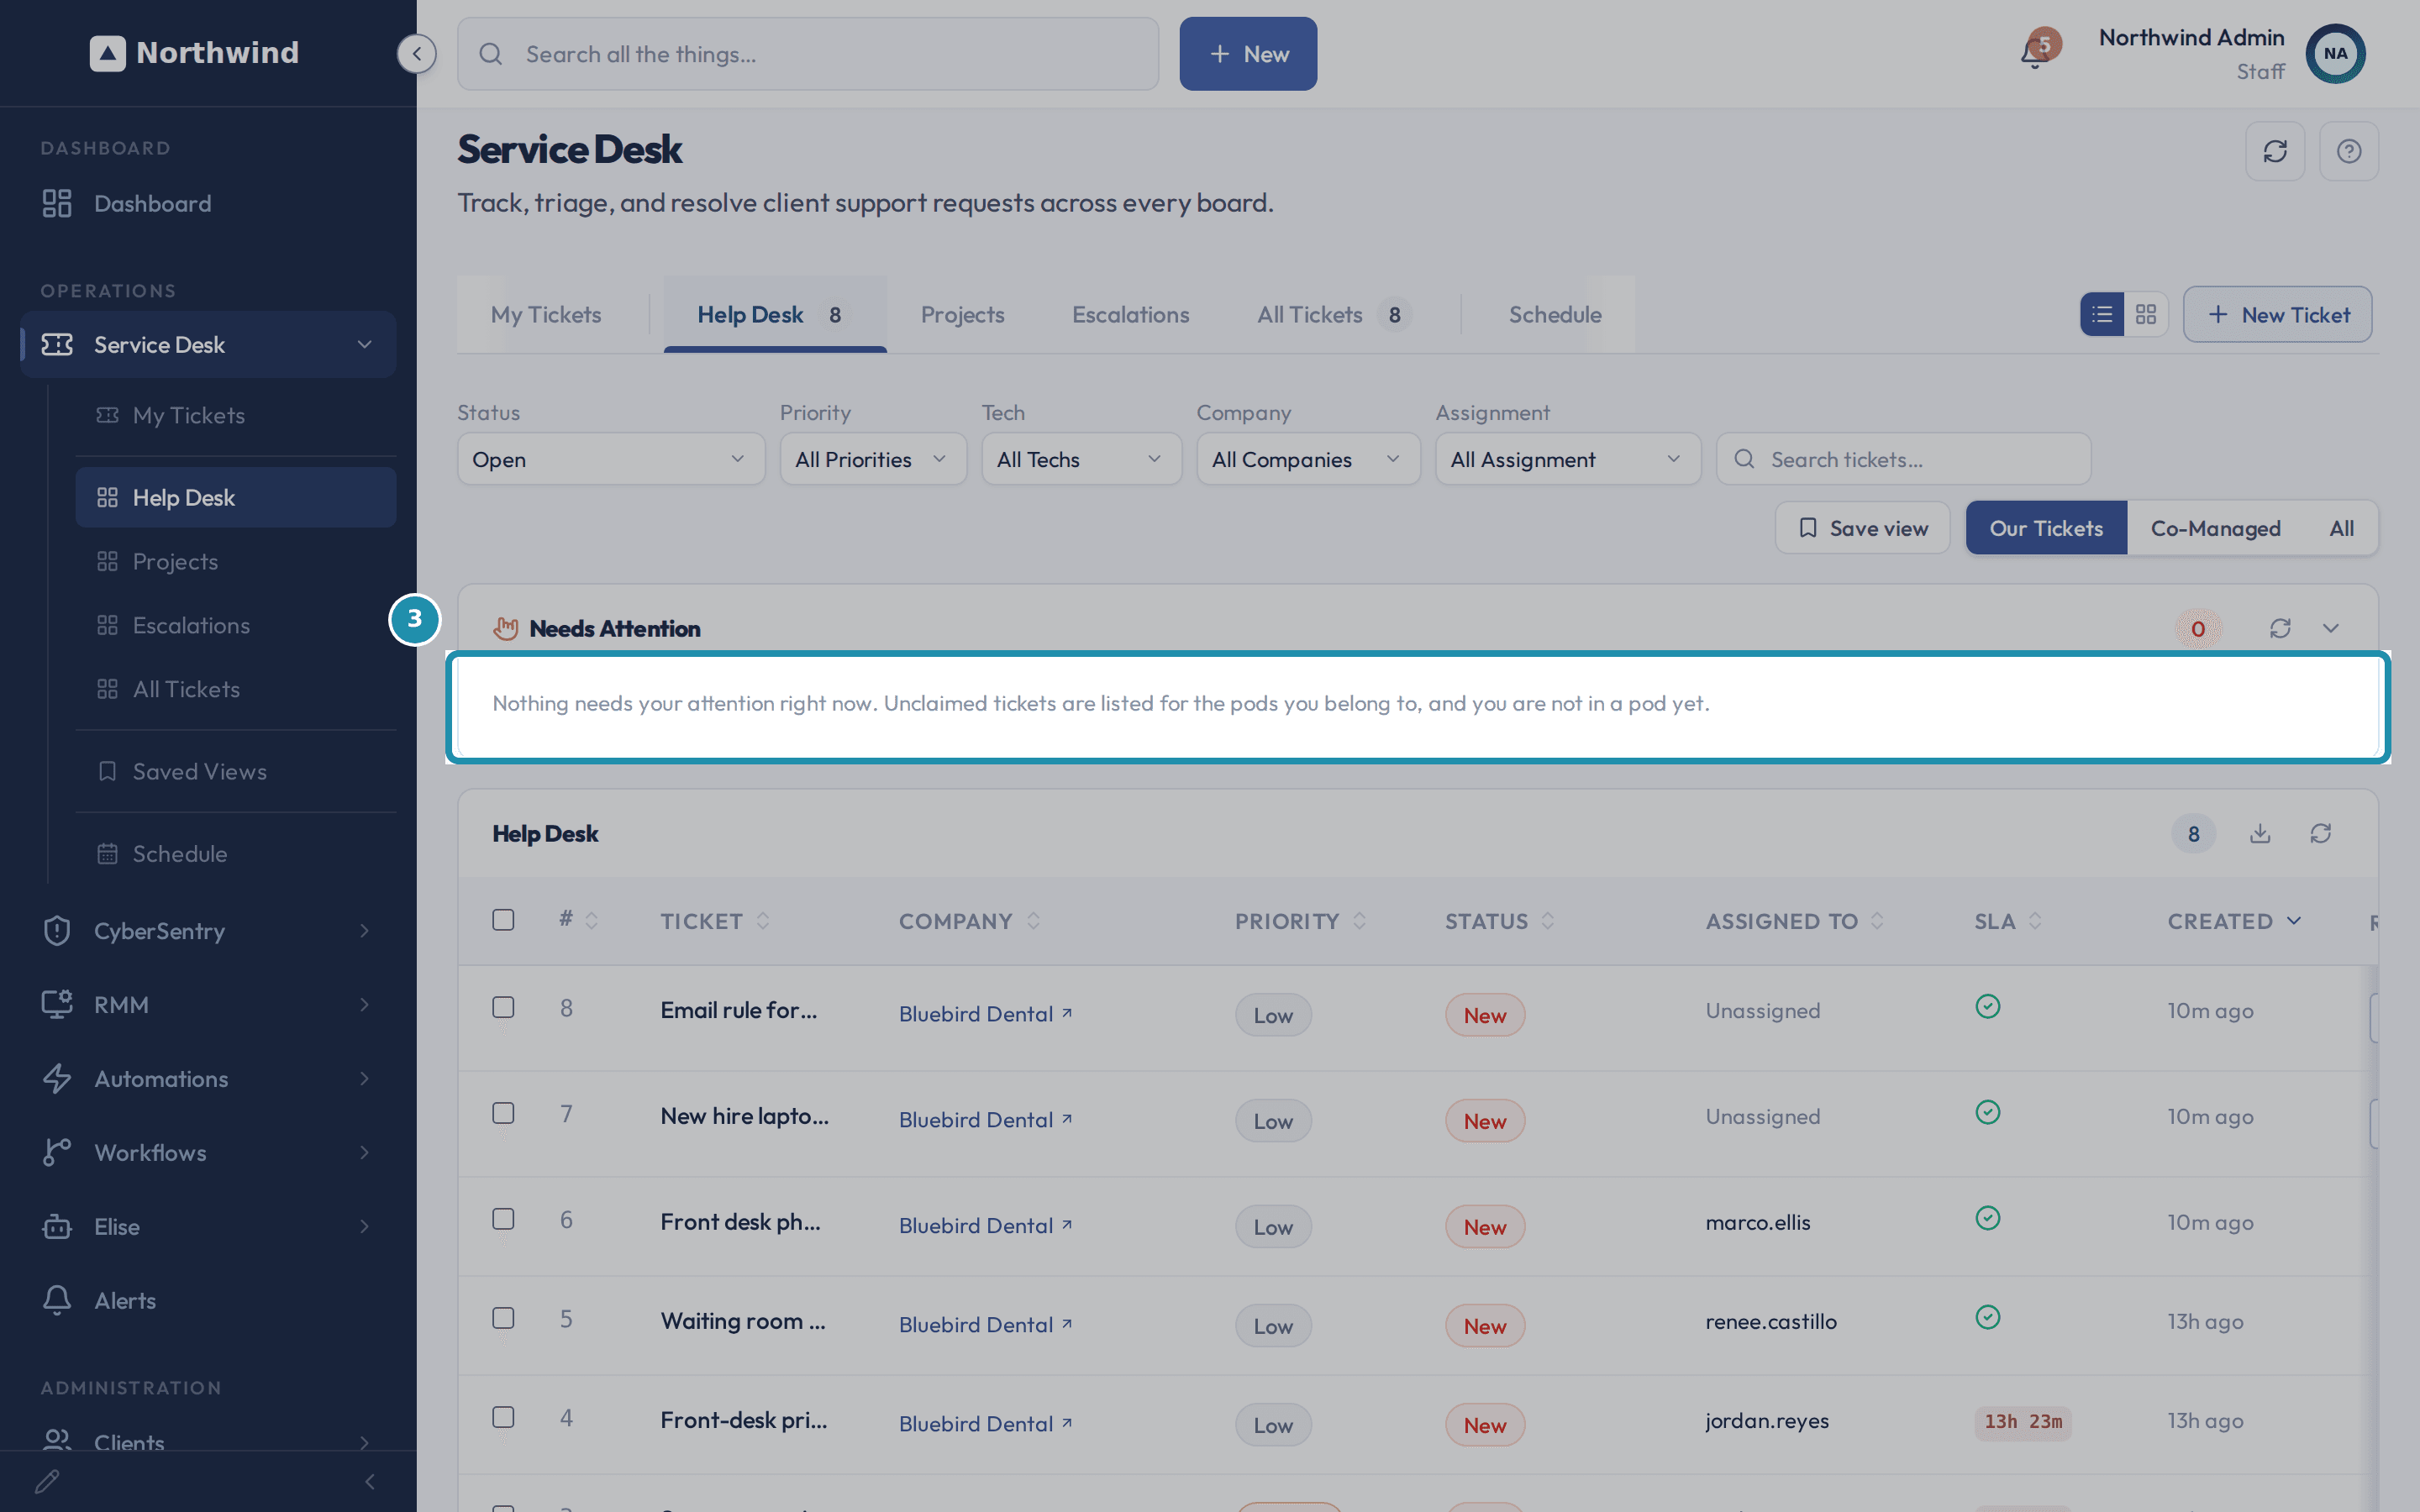Sort the table by SLA column
The width and height of the screenshot is (2420, 1512).
pos(2008,921)
